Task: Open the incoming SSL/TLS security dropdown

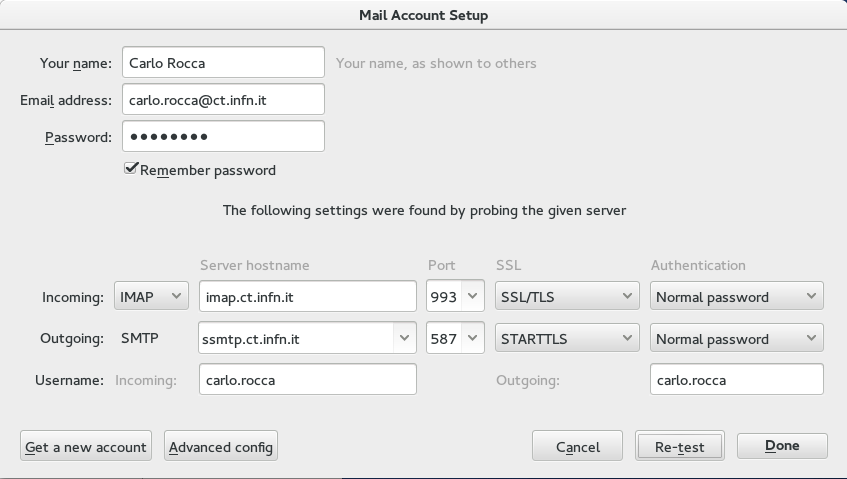Action: [x=567, y=296]
